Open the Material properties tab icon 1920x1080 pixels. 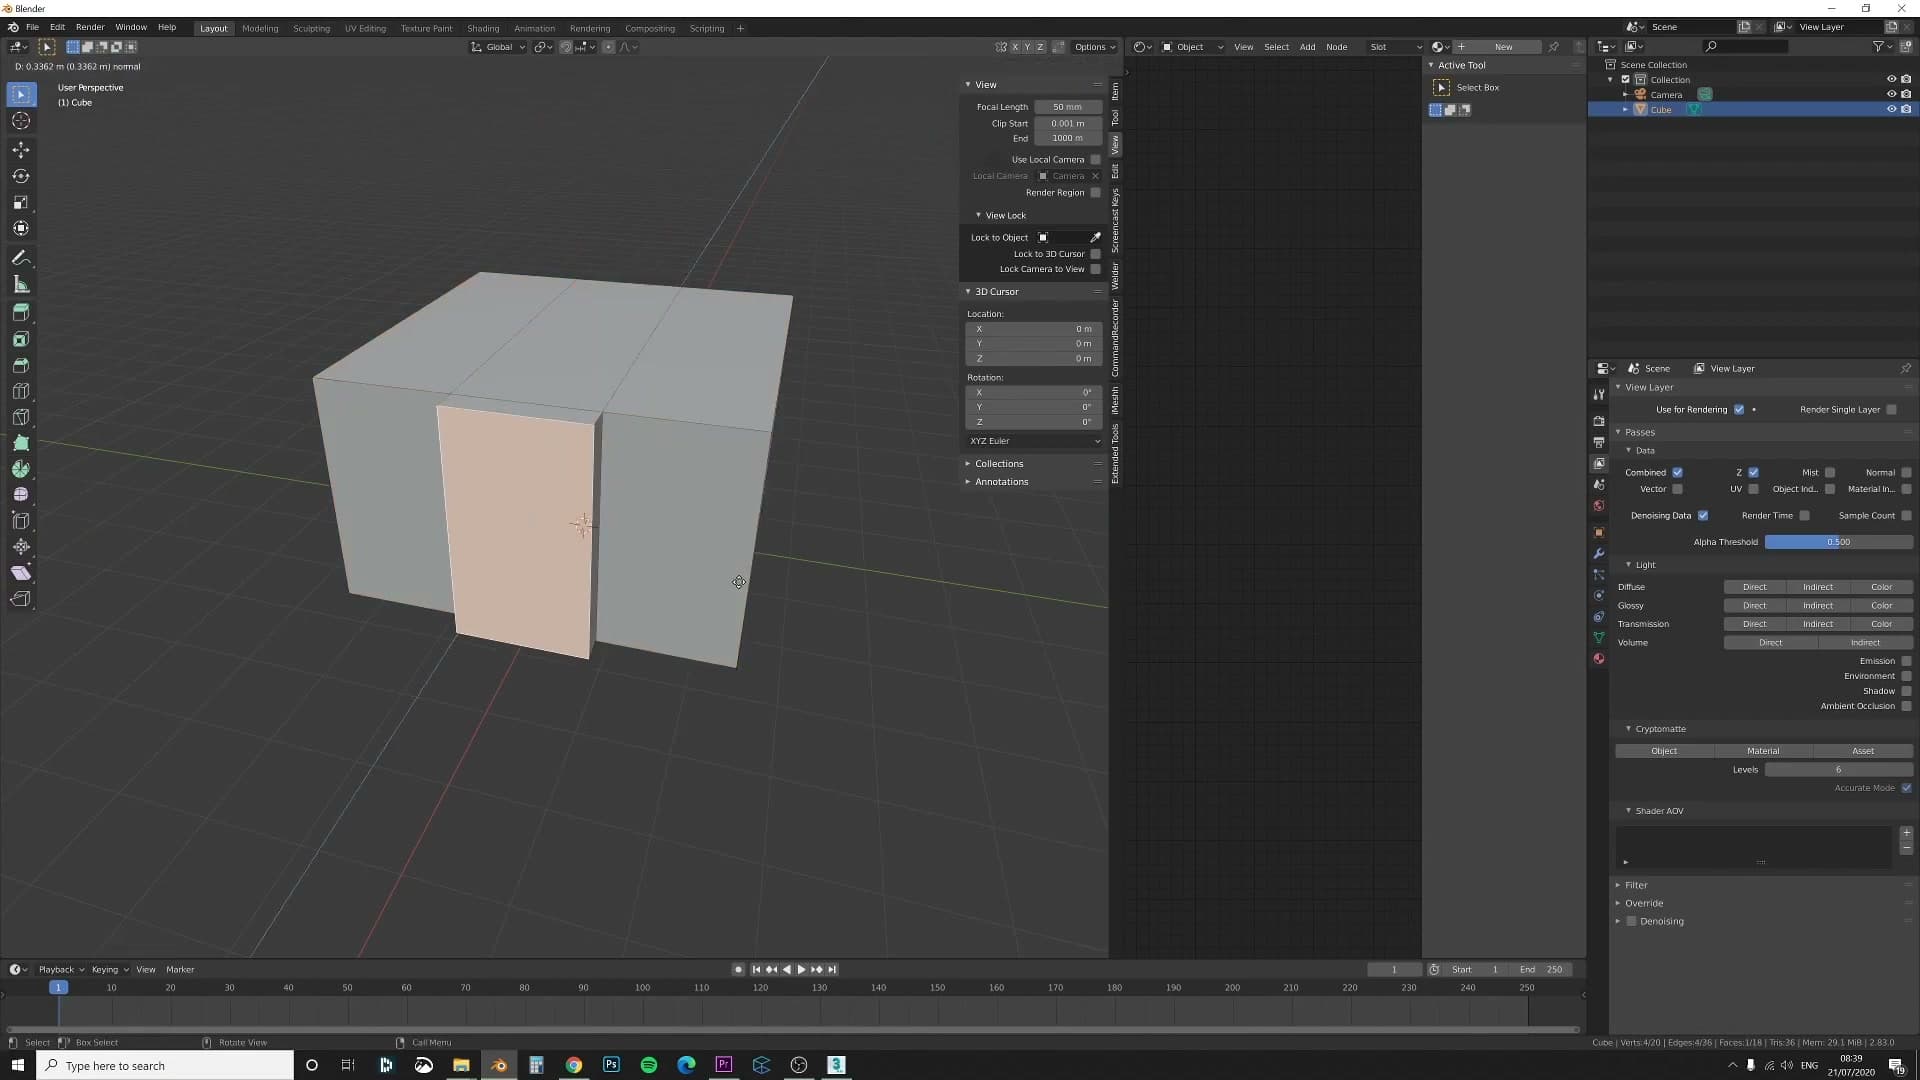[1599, 658]
